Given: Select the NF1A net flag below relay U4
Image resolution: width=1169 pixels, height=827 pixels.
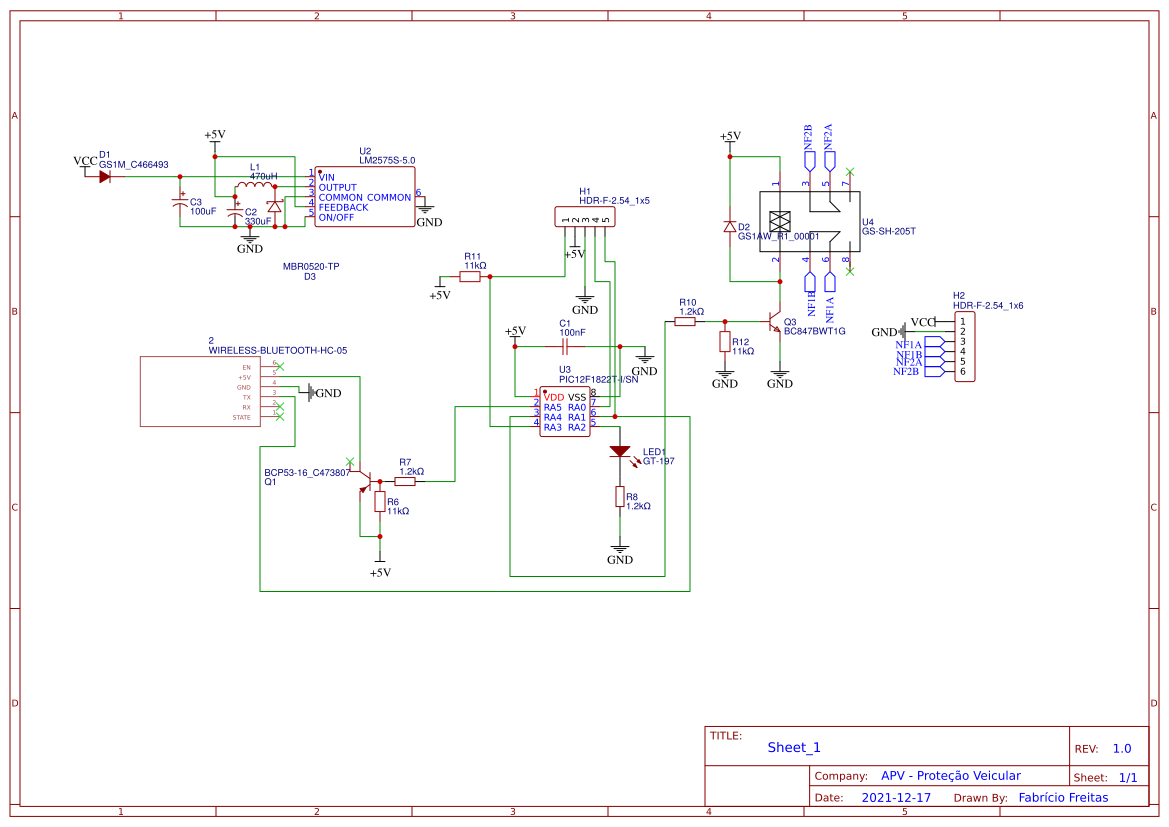Looking at the screenshot, I should [x=830, y=282].
